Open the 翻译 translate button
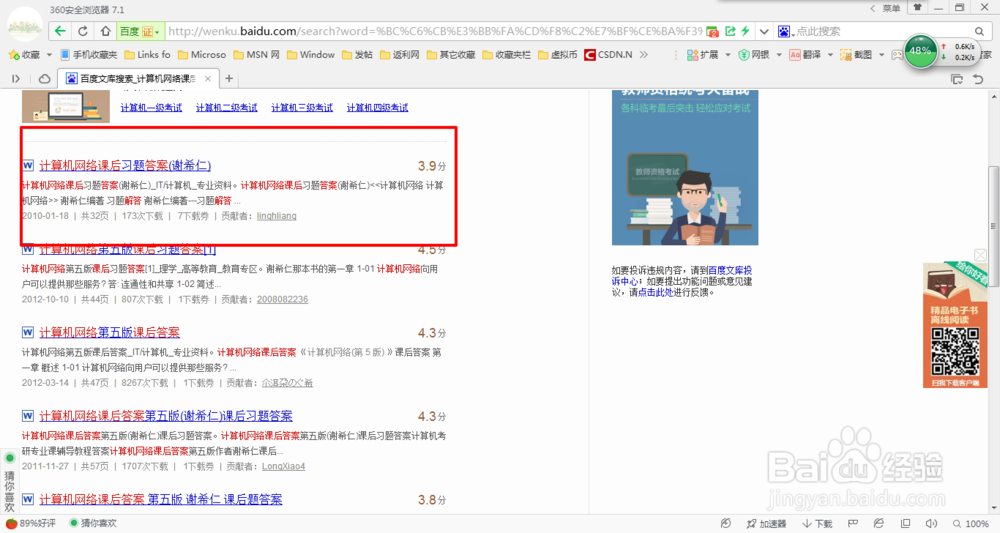The height and width of the screenshot is (533, 1000). tap(805, 55)
